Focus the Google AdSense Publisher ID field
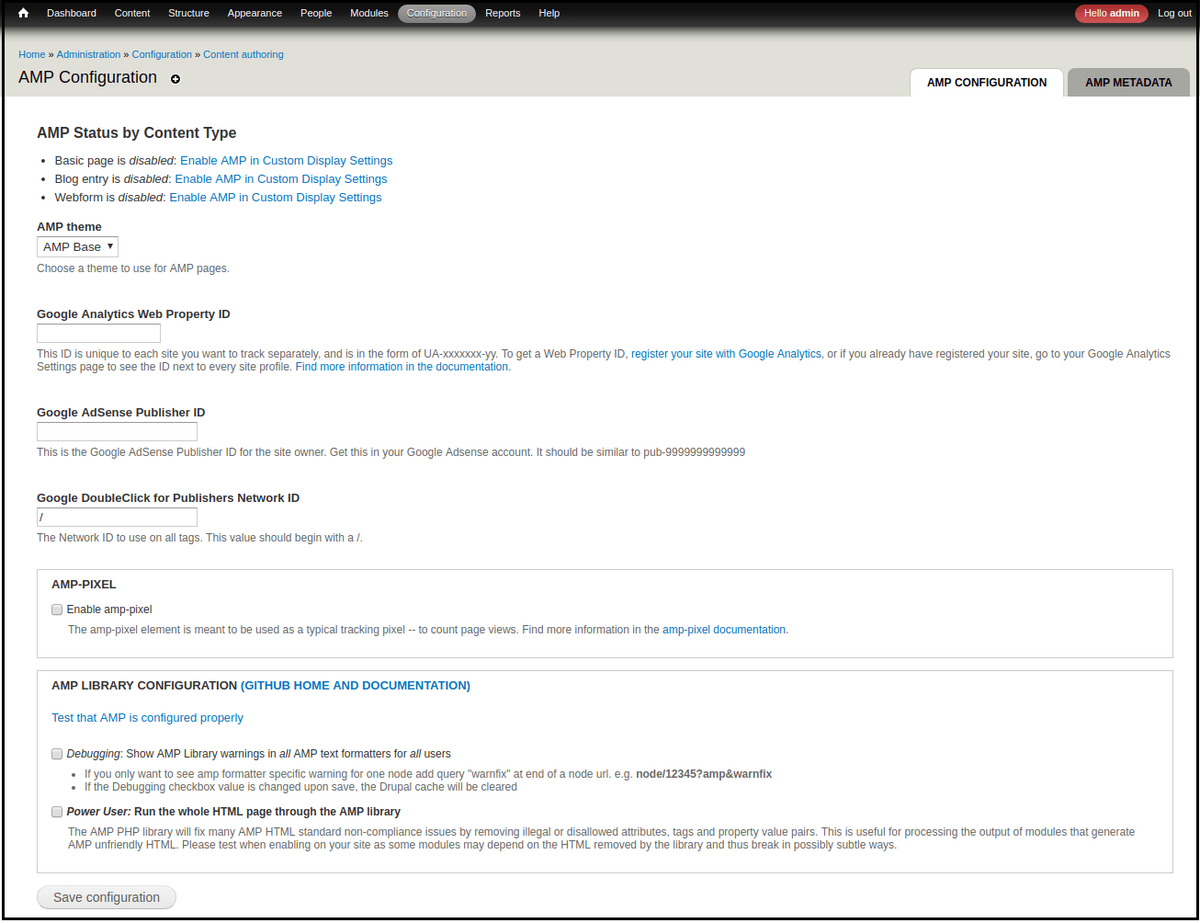The width and height of the screenshot is (1200, 923). click(117, 432)
